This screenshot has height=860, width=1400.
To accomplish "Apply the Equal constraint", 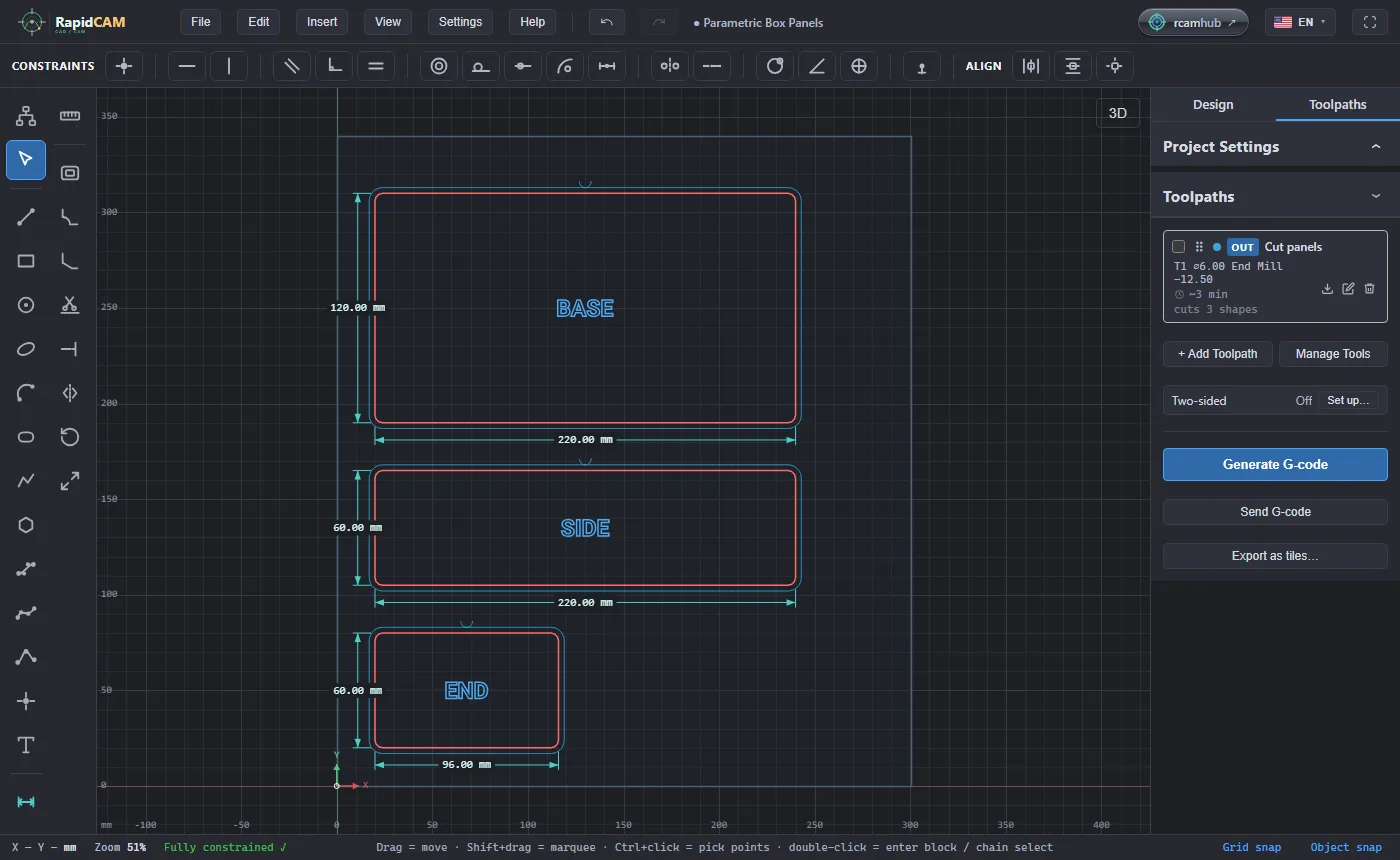I will [376, 66].
